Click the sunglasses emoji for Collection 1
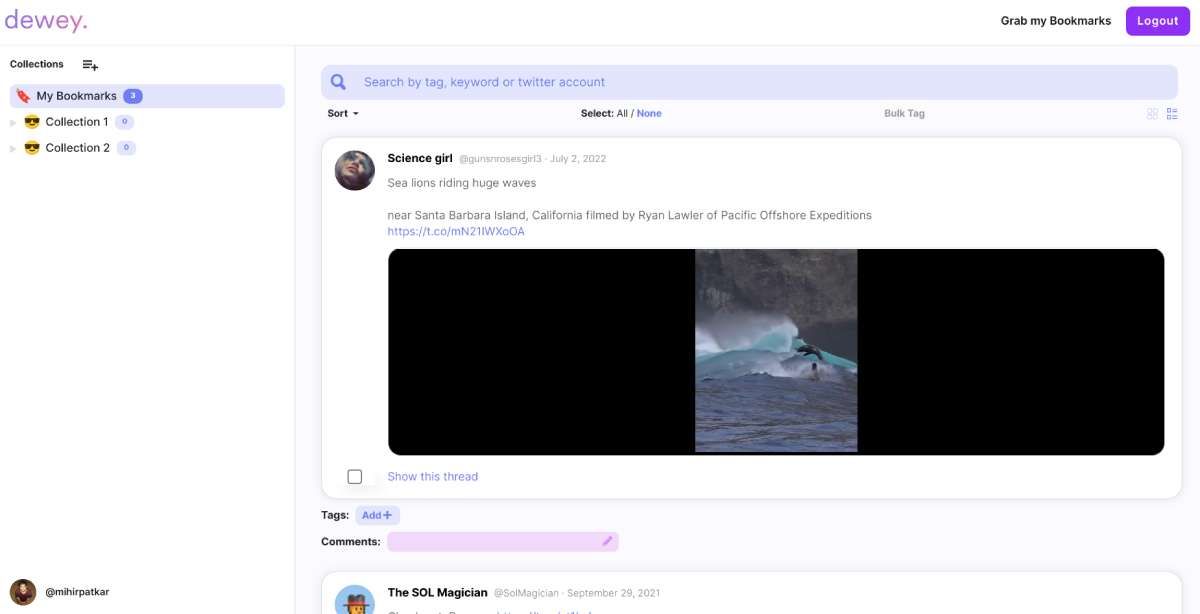The height and width of the screenshot is (614, 1200). coord(31,121)
